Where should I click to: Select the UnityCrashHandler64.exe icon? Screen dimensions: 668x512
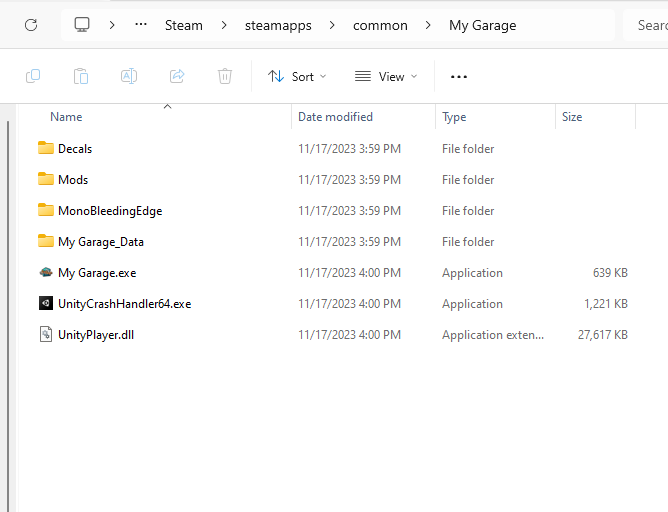point(46,303)
